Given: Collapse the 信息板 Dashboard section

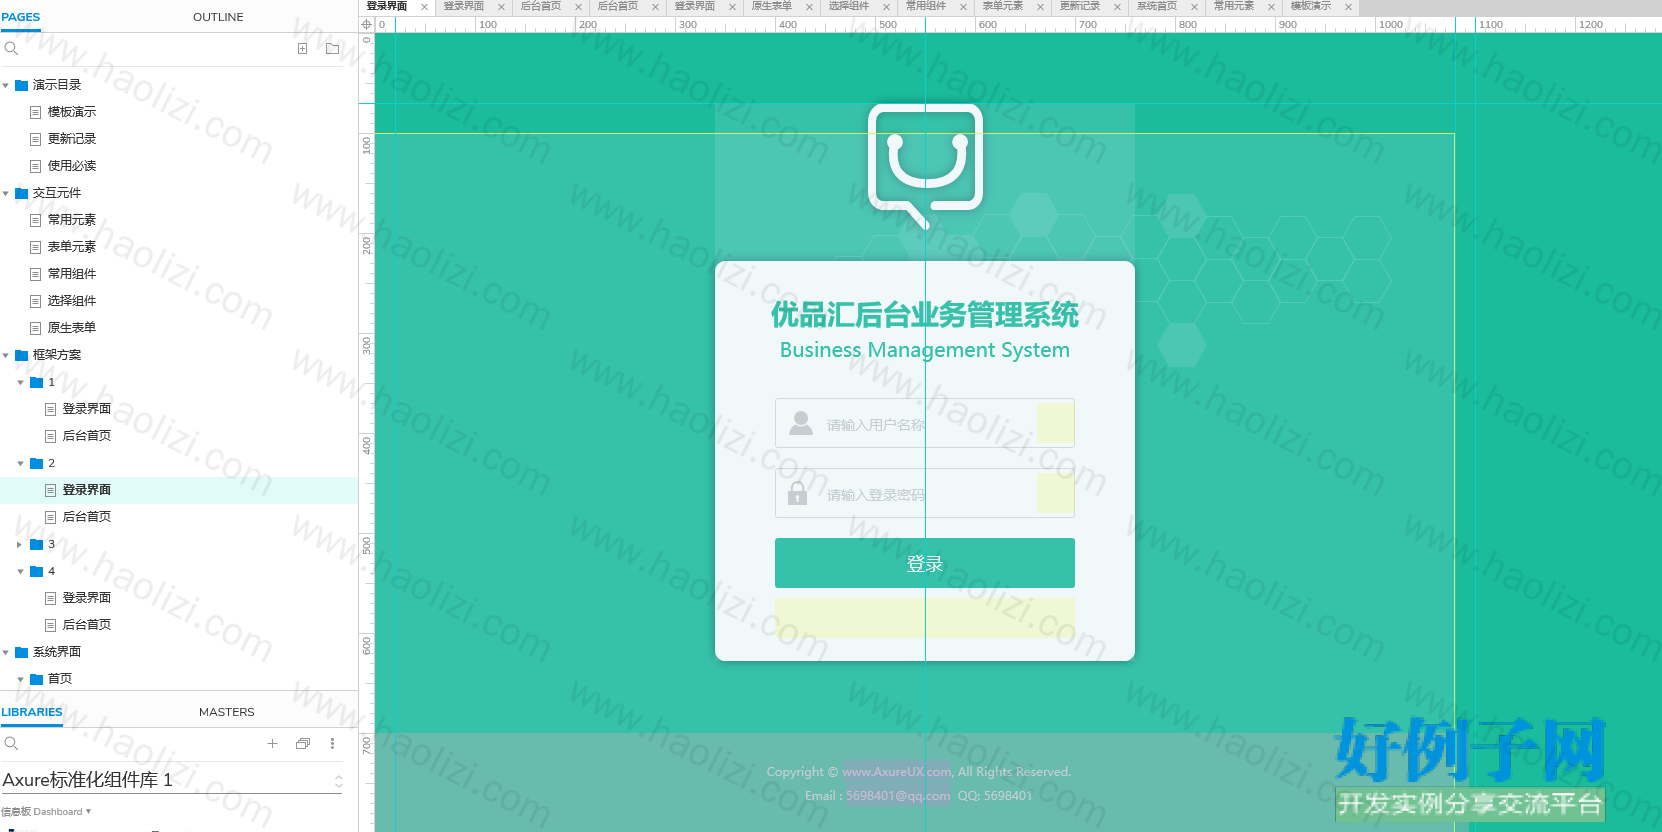Looking at the screenshot, I should pos(88,811).
